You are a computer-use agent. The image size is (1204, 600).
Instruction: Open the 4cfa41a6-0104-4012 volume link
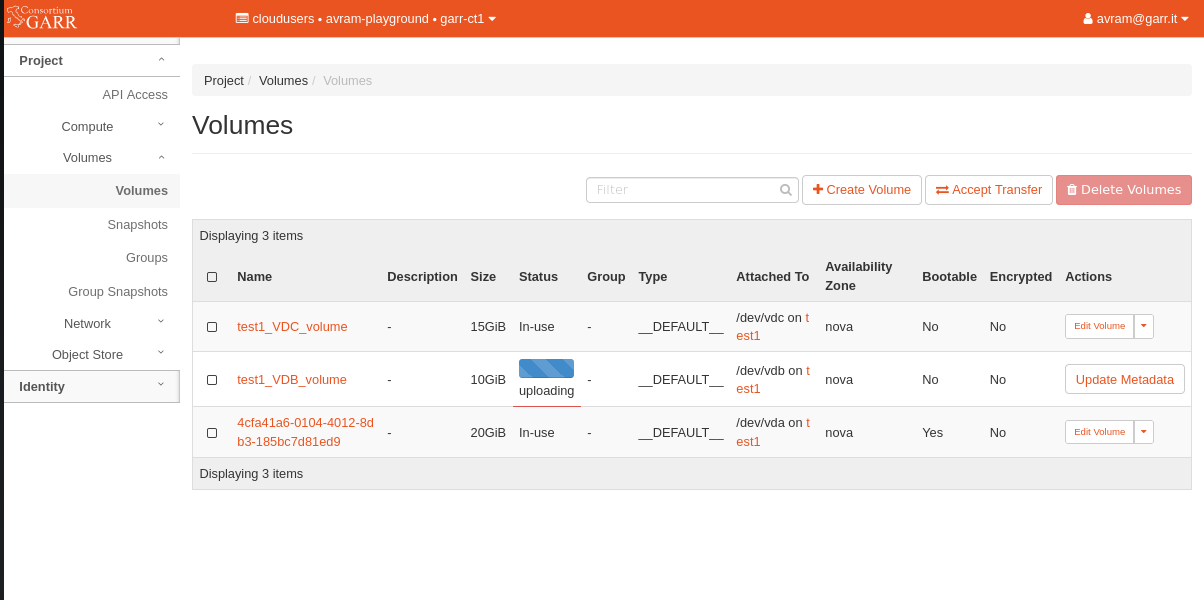(305, 432)
